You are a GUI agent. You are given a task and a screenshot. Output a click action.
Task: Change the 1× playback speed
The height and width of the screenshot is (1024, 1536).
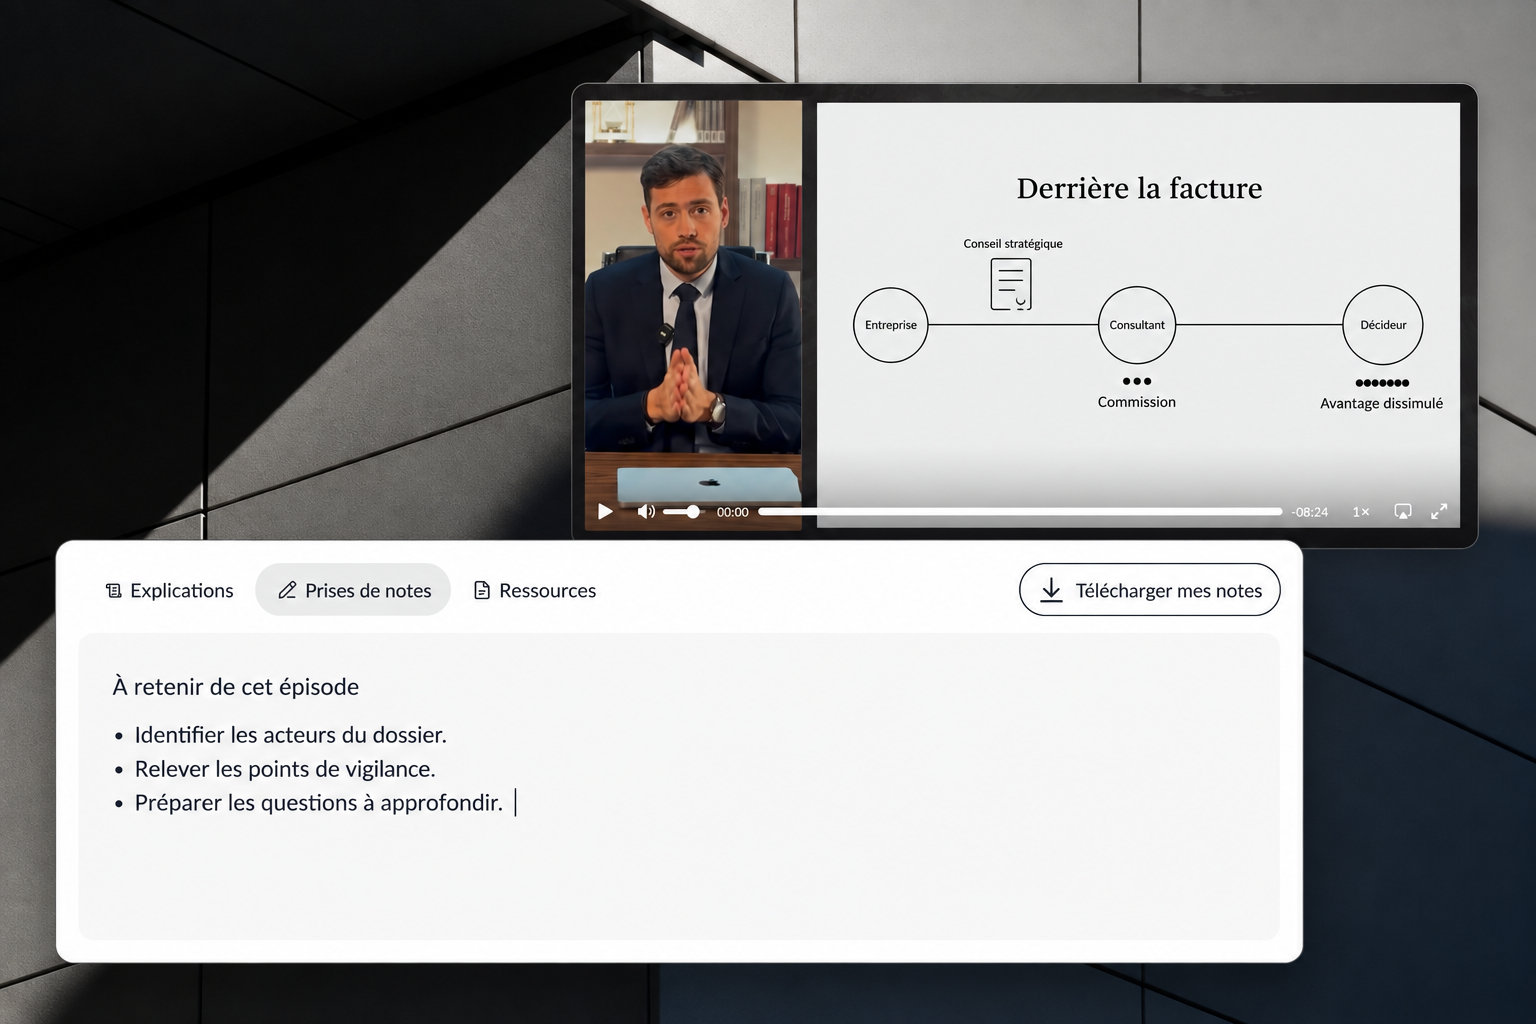(x=1361, y=512)
